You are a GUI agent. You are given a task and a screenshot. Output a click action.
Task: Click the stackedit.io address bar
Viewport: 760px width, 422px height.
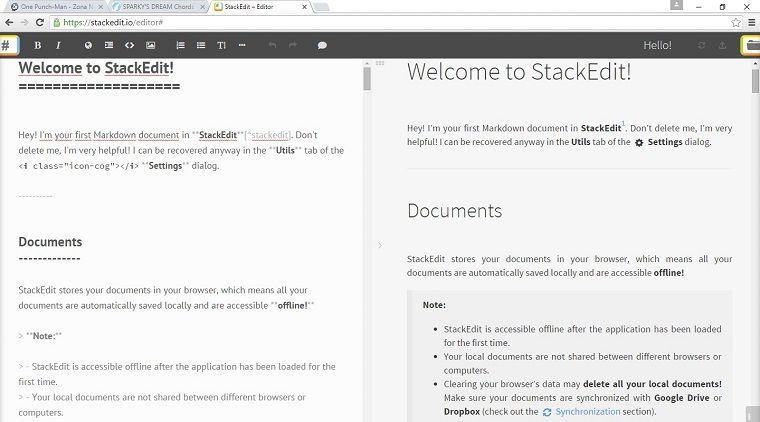point(388,22)
